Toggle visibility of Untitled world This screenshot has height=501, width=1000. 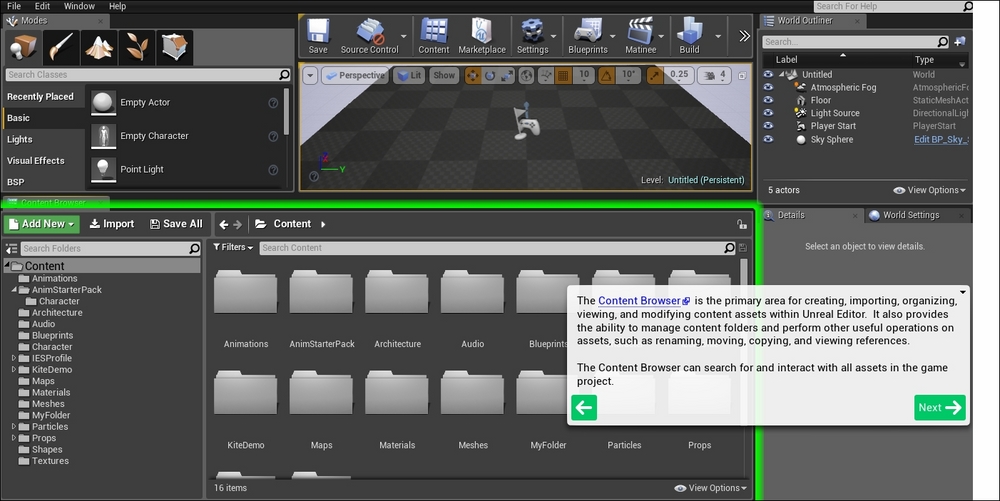tap(768, 75)
